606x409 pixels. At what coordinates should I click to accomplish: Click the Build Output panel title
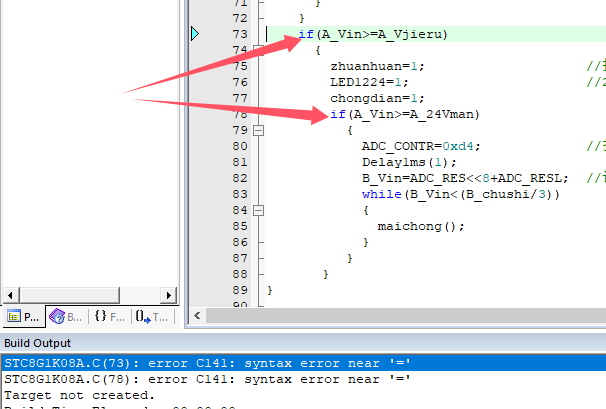[x=37, y=343]
